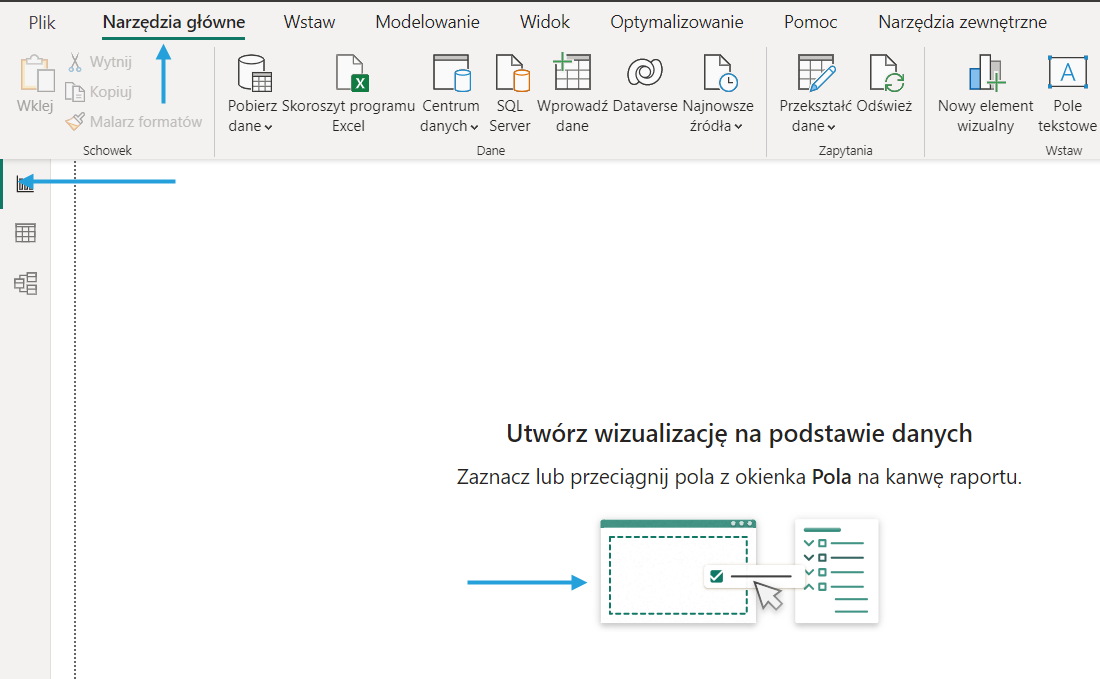Expand Centrum danych dropdown
The image size is (1100, 679).
click(449, 127)
